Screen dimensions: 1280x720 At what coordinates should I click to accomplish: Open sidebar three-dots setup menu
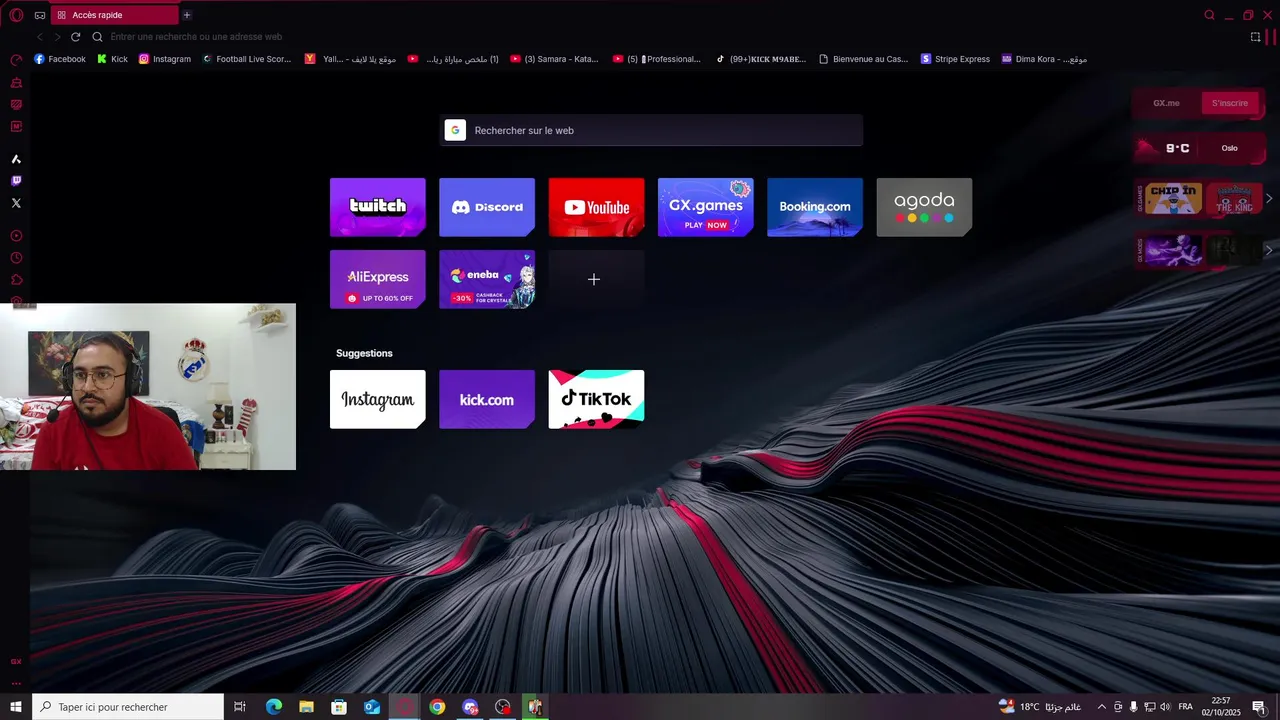click(16, 684)
